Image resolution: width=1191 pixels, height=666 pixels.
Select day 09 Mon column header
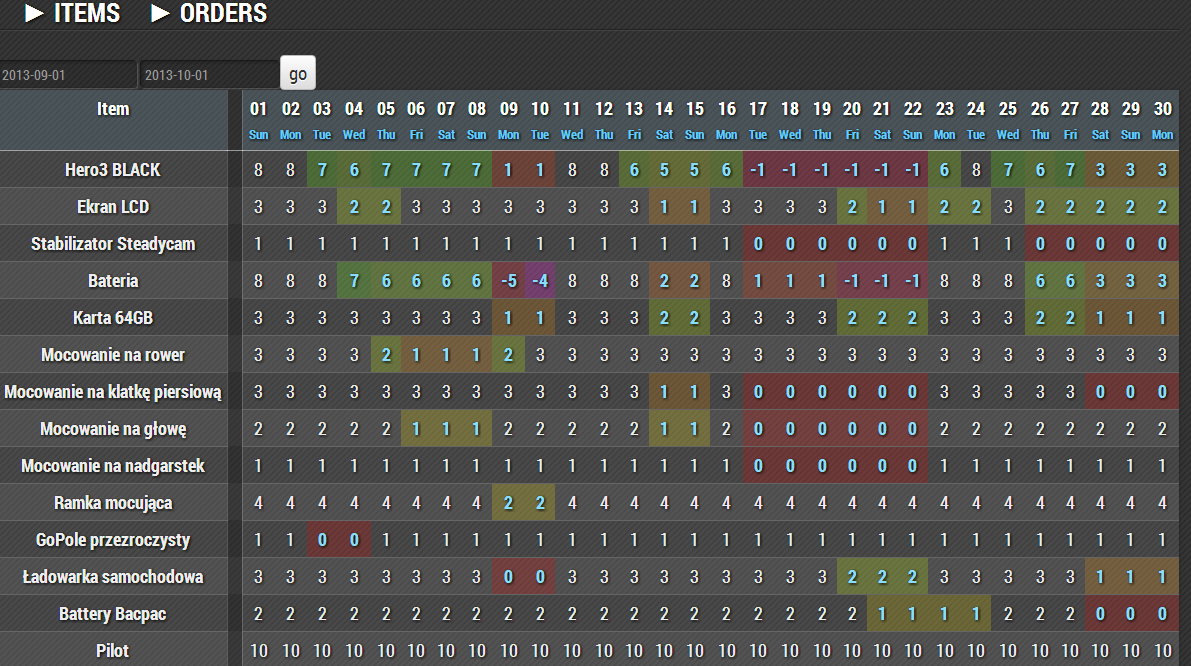pyautogui.click(x=508, y=120)
